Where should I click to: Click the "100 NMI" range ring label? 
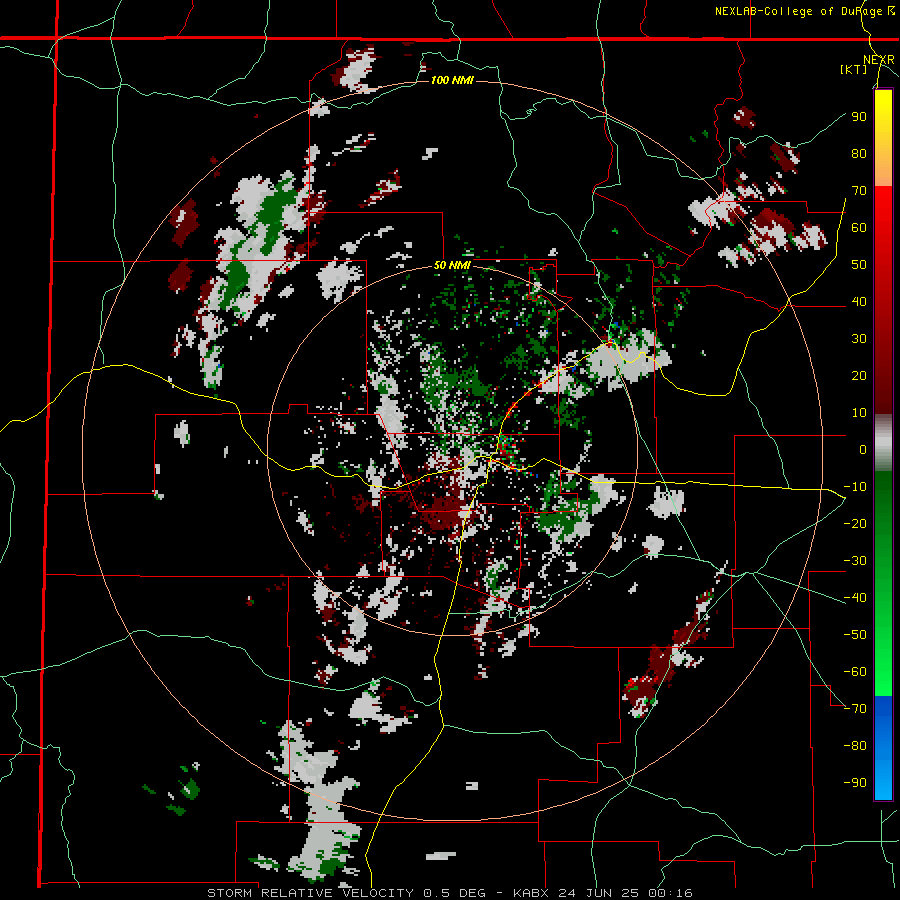point(452,80)
